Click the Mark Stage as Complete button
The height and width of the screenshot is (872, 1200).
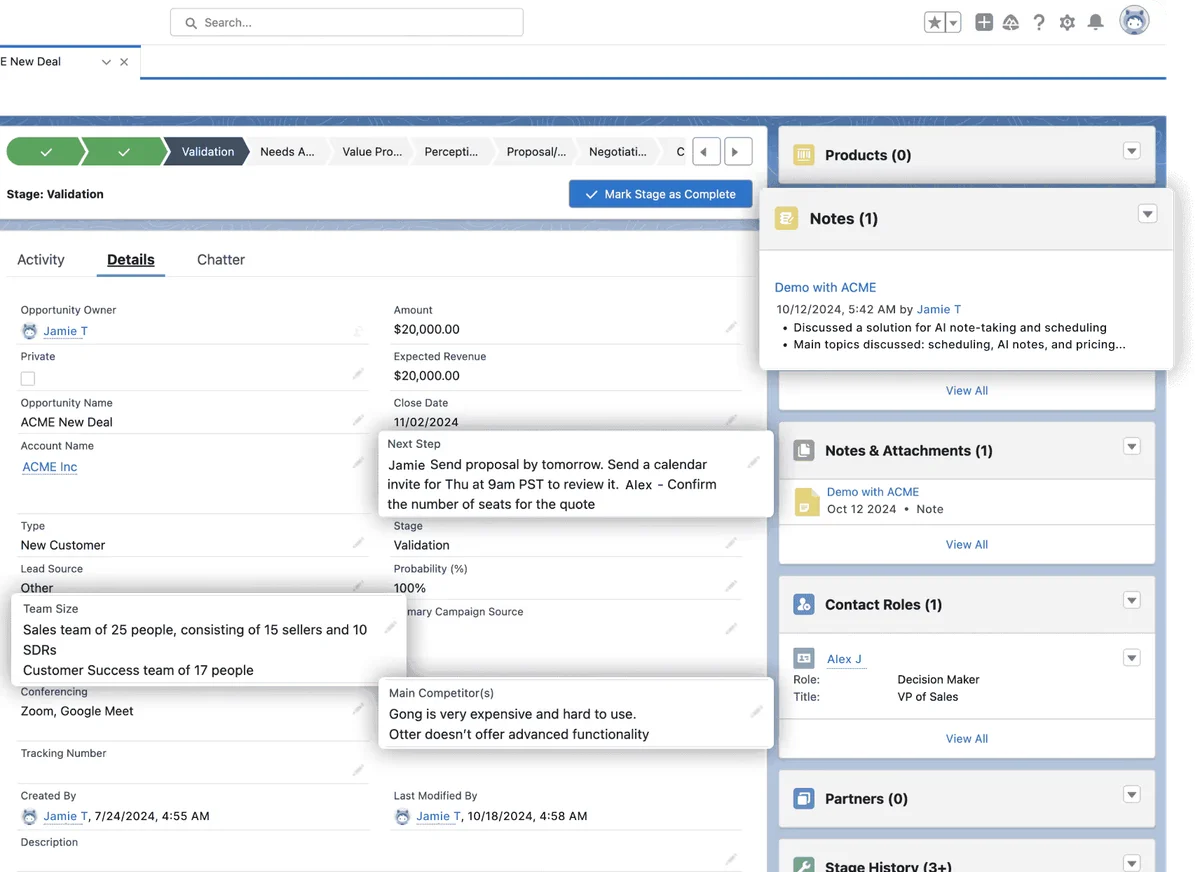(660, 194)
